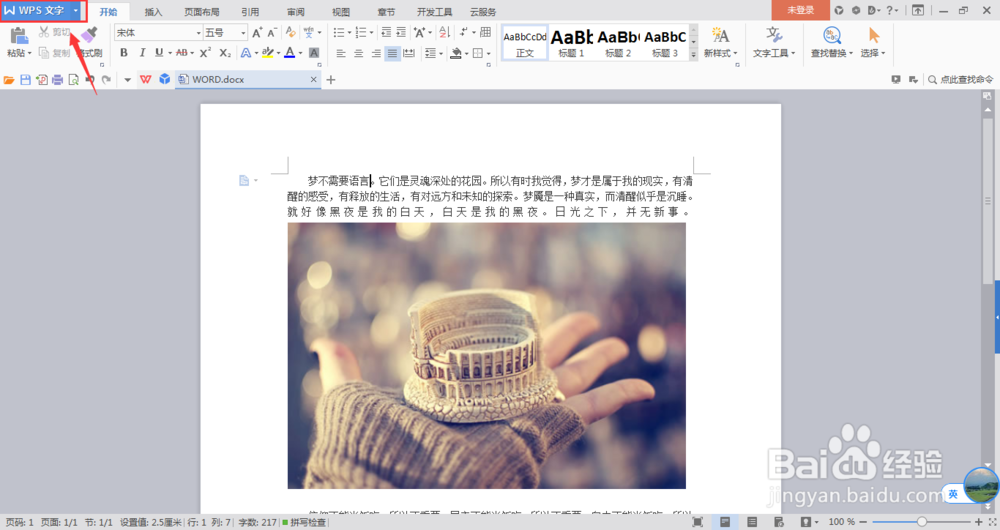Expand the WPS 文字 menu arrow

tap(76, 11)
